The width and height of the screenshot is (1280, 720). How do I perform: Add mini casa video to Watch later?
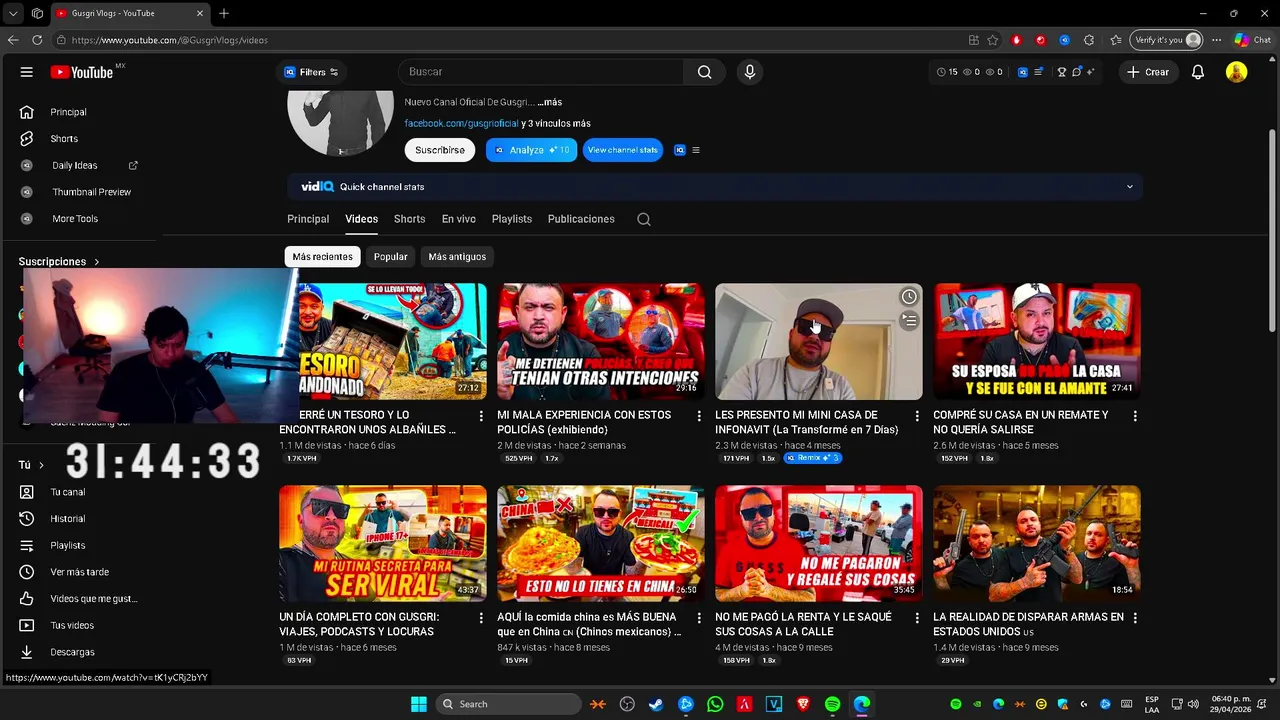908,297
